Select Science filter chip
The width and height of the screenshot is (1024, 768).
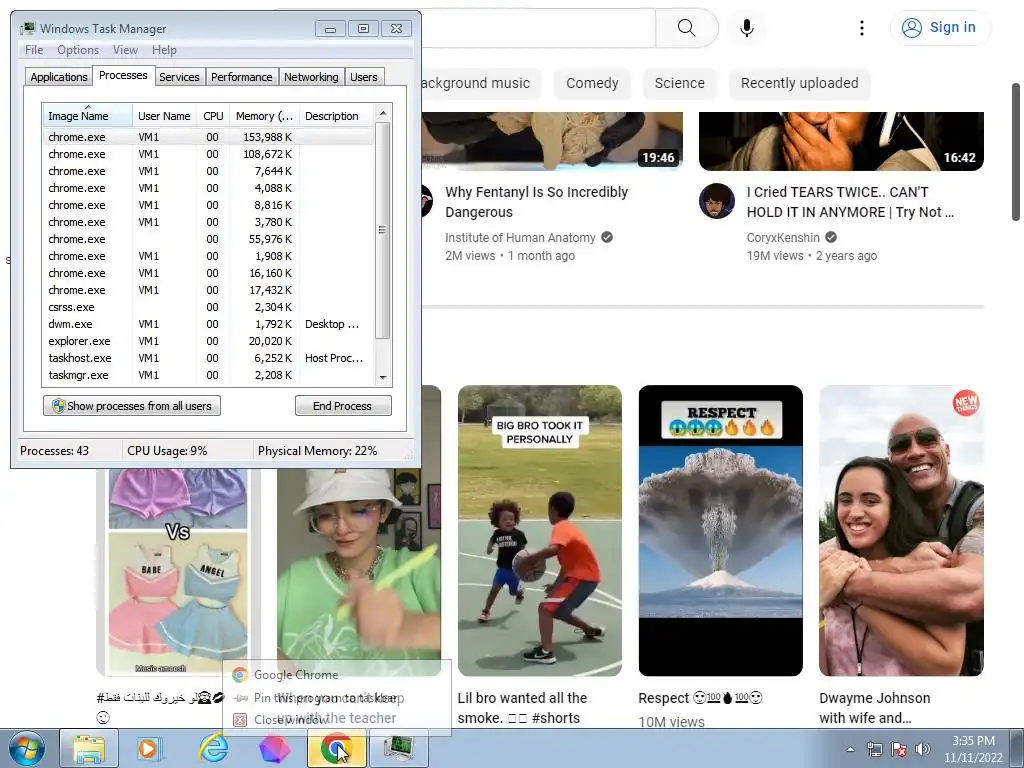click(679, 83)
